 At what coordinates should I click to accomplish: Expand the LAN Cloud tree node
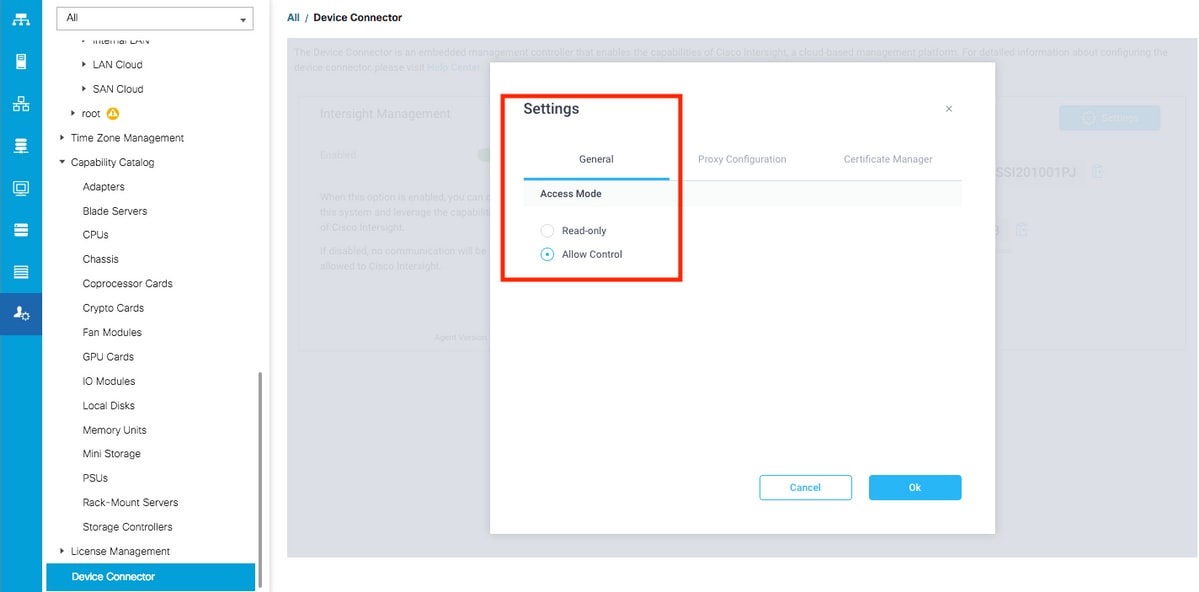(x=84, y=64)
